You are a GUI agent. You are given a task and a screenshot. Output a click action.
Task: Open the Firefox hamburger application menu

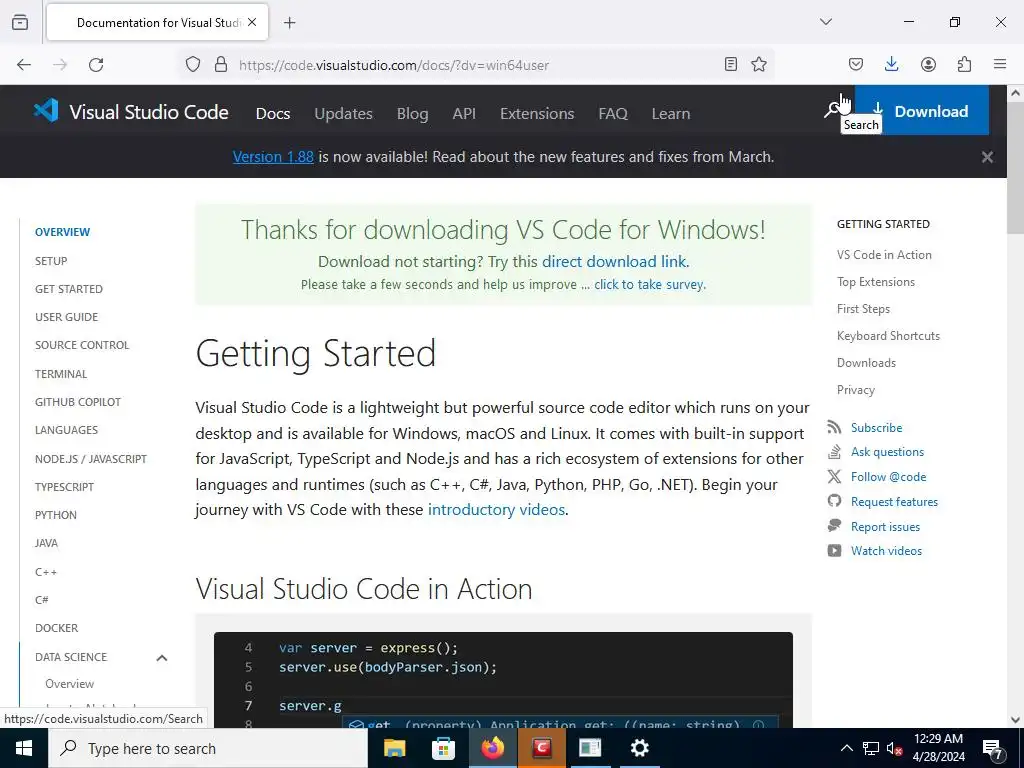click(x=1000, y=64)
